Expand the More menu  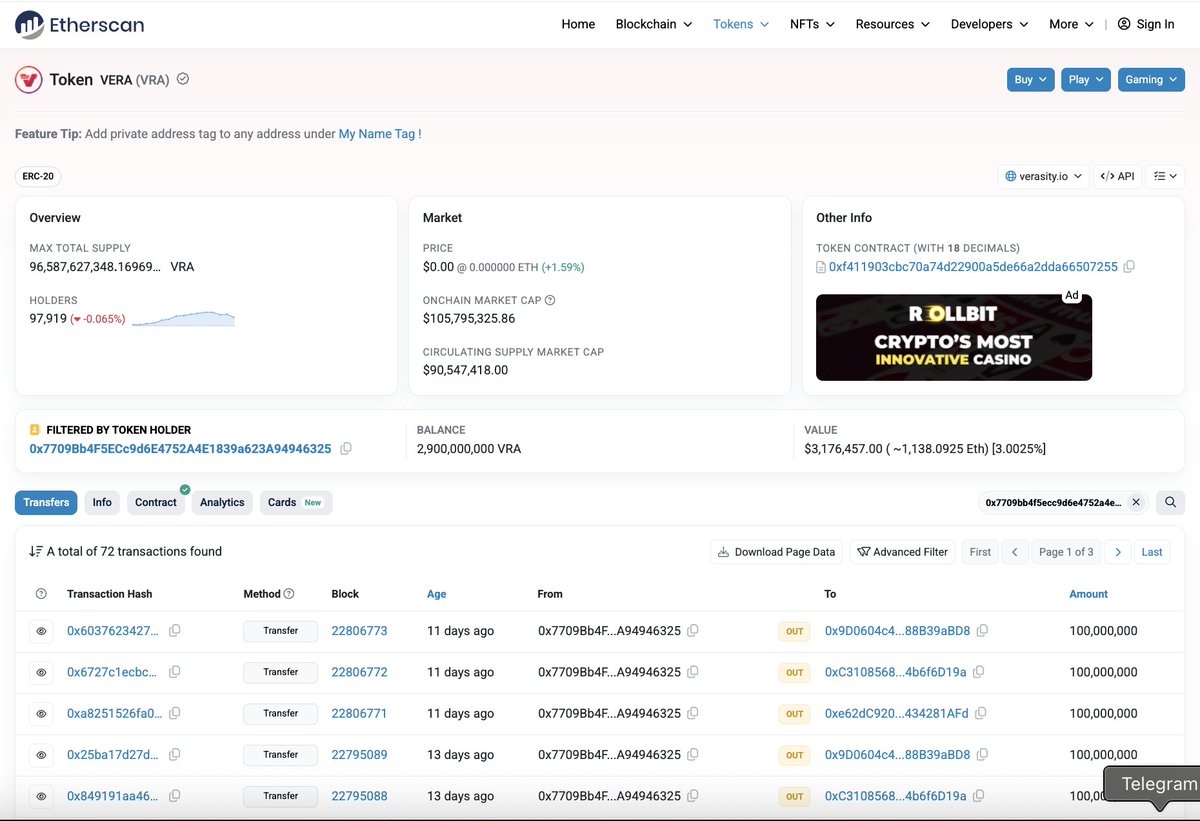(1071, 24)
